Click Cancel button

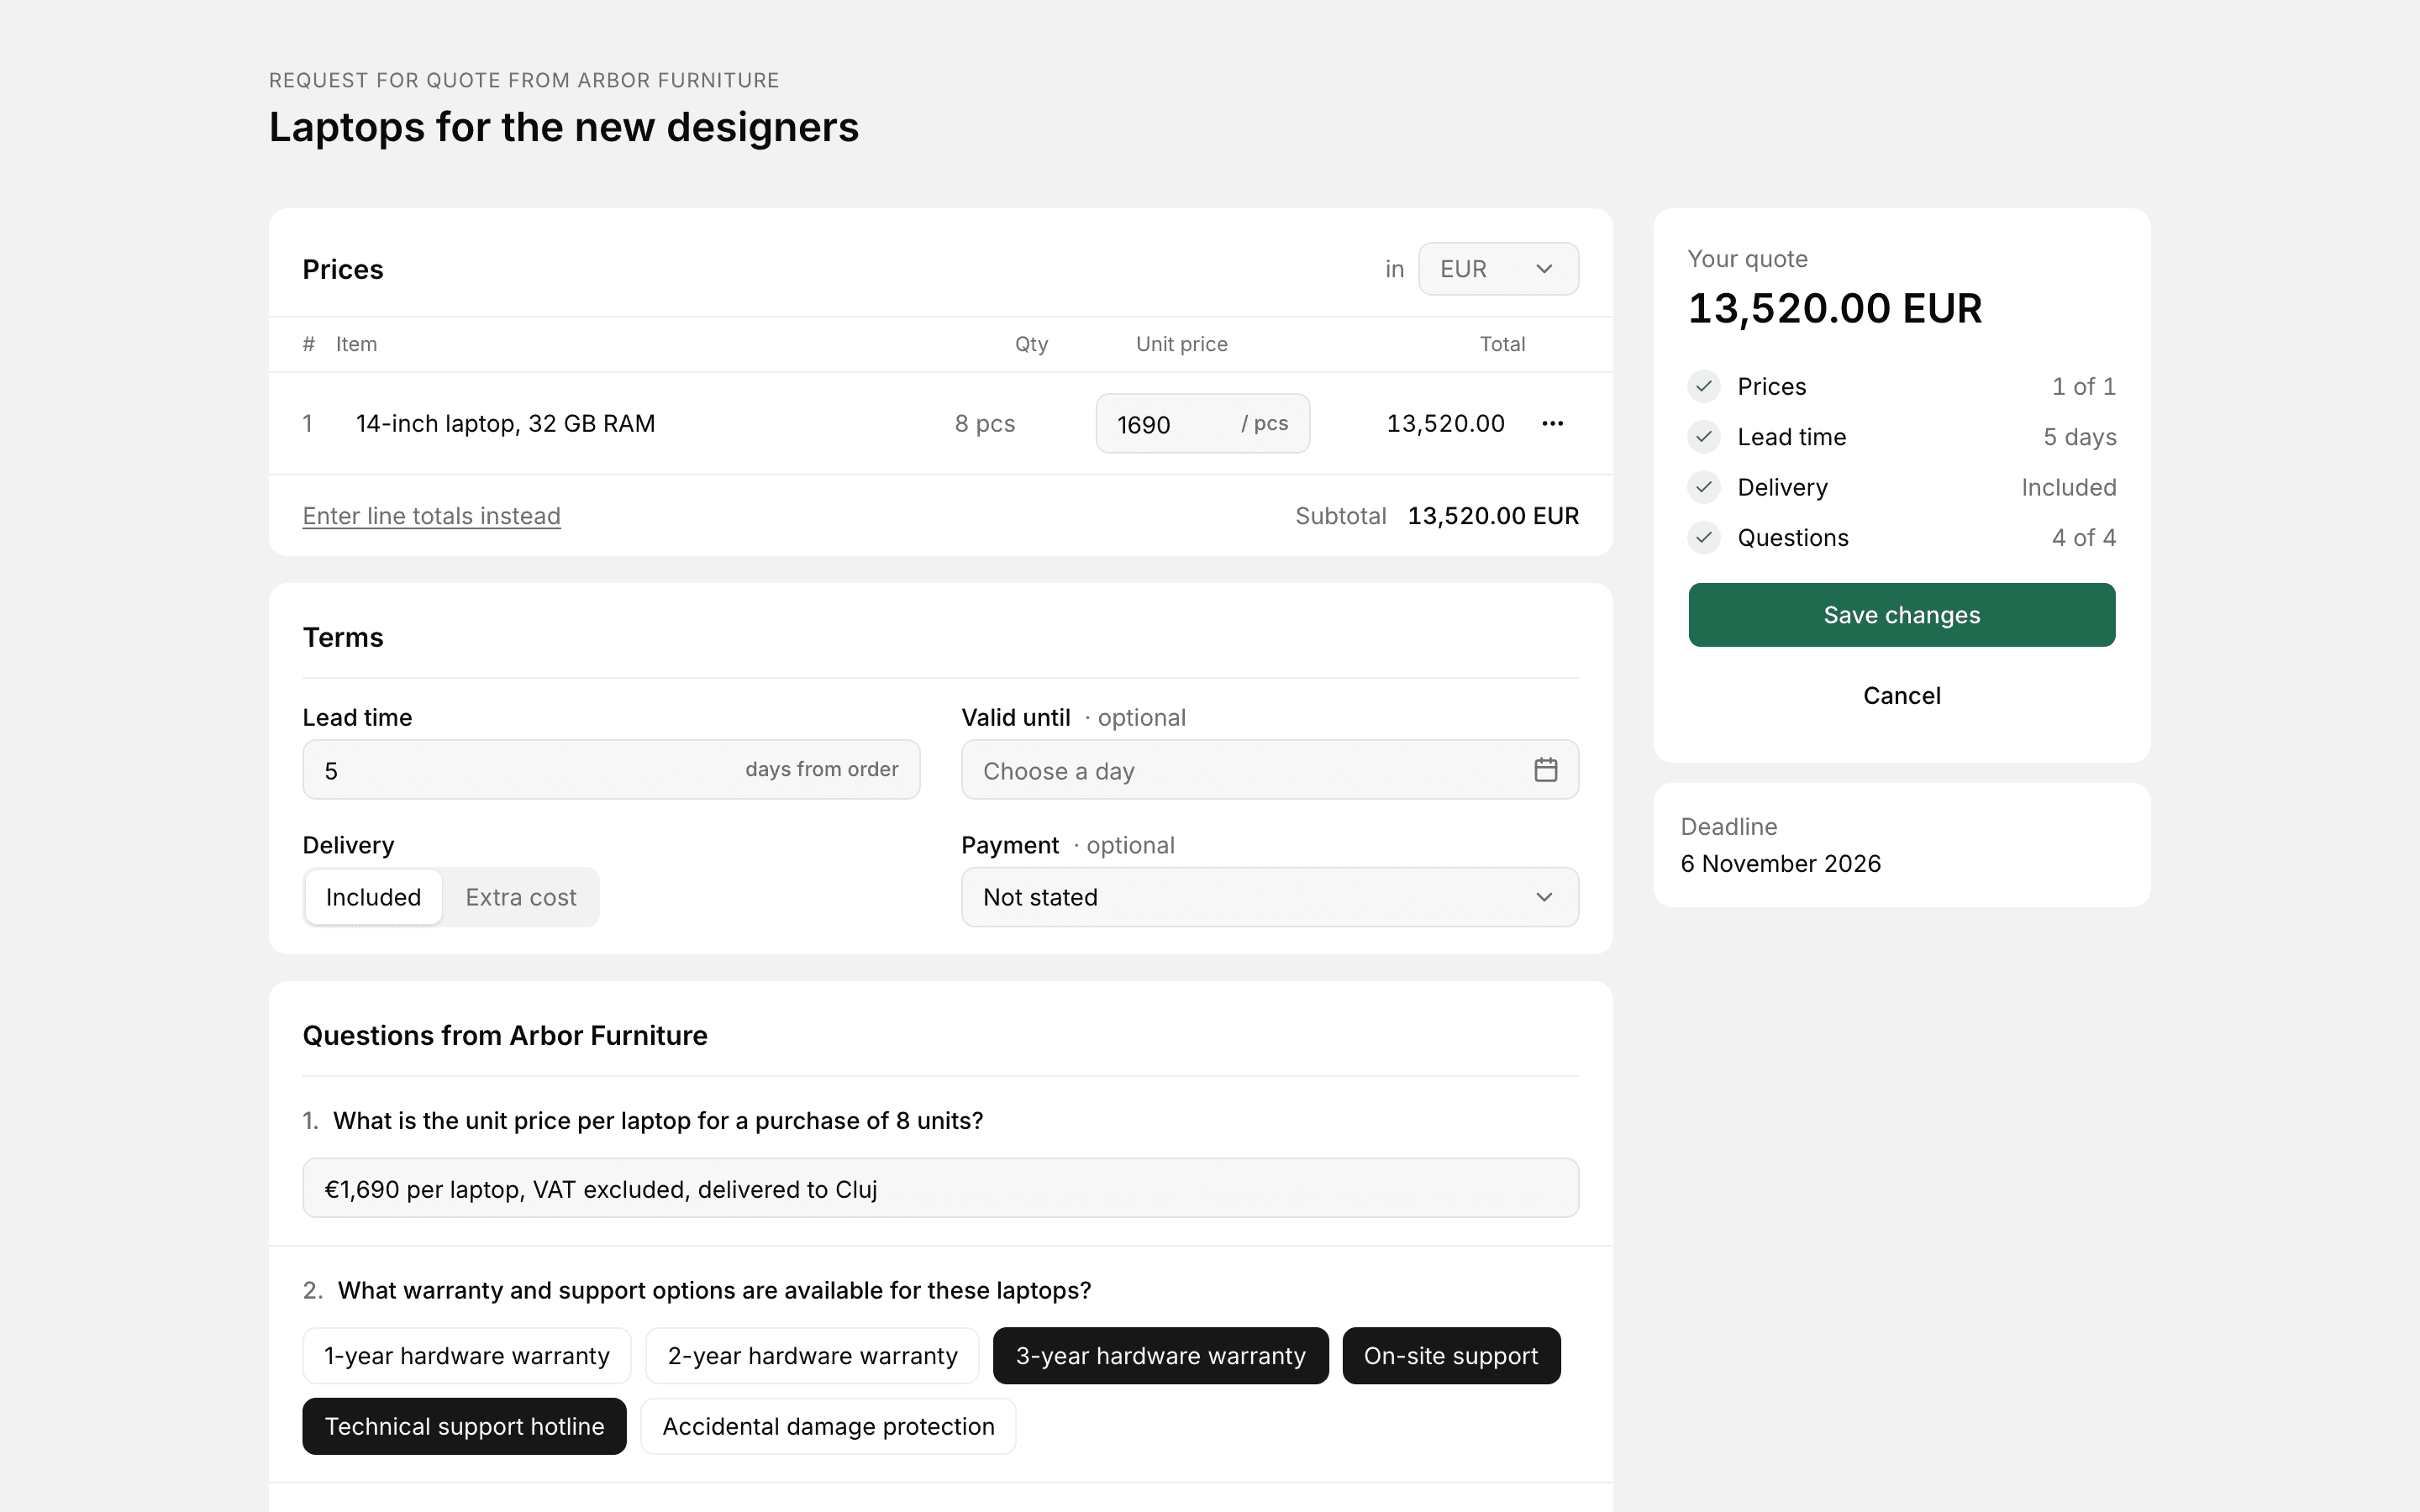tap(1901, 696)
